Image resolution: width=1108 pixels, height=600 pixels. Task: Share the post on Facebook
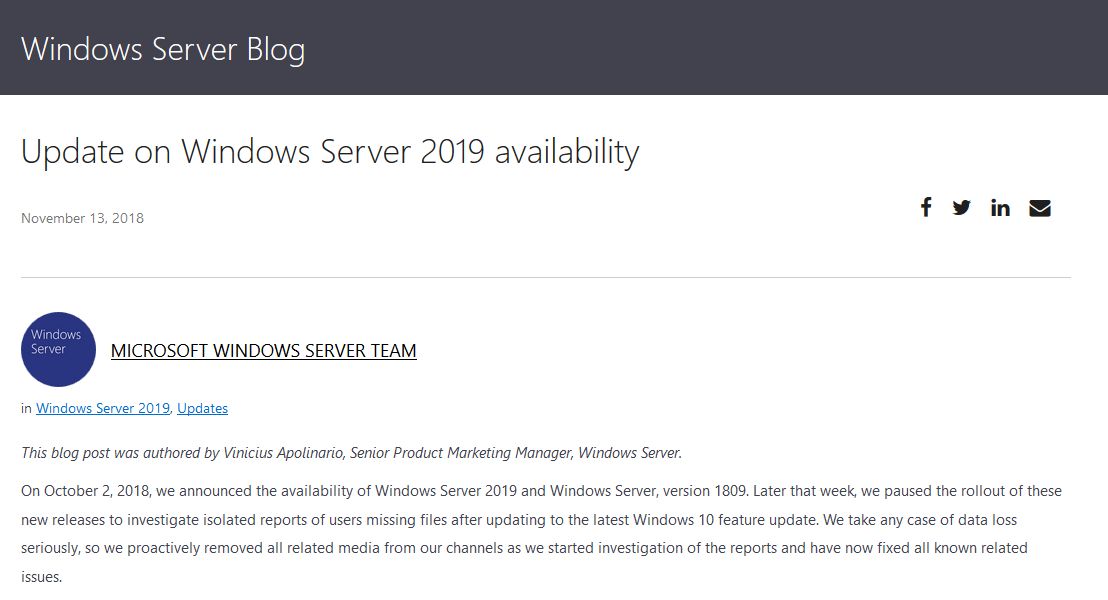tap(925, 207)
